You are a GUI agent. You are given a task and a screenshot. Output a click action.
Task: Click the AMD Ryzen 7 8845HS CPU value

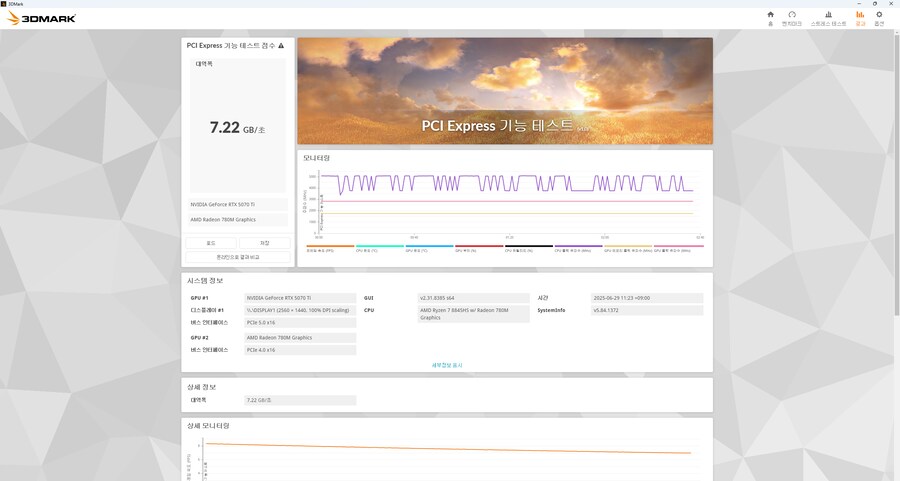(474, 314)
